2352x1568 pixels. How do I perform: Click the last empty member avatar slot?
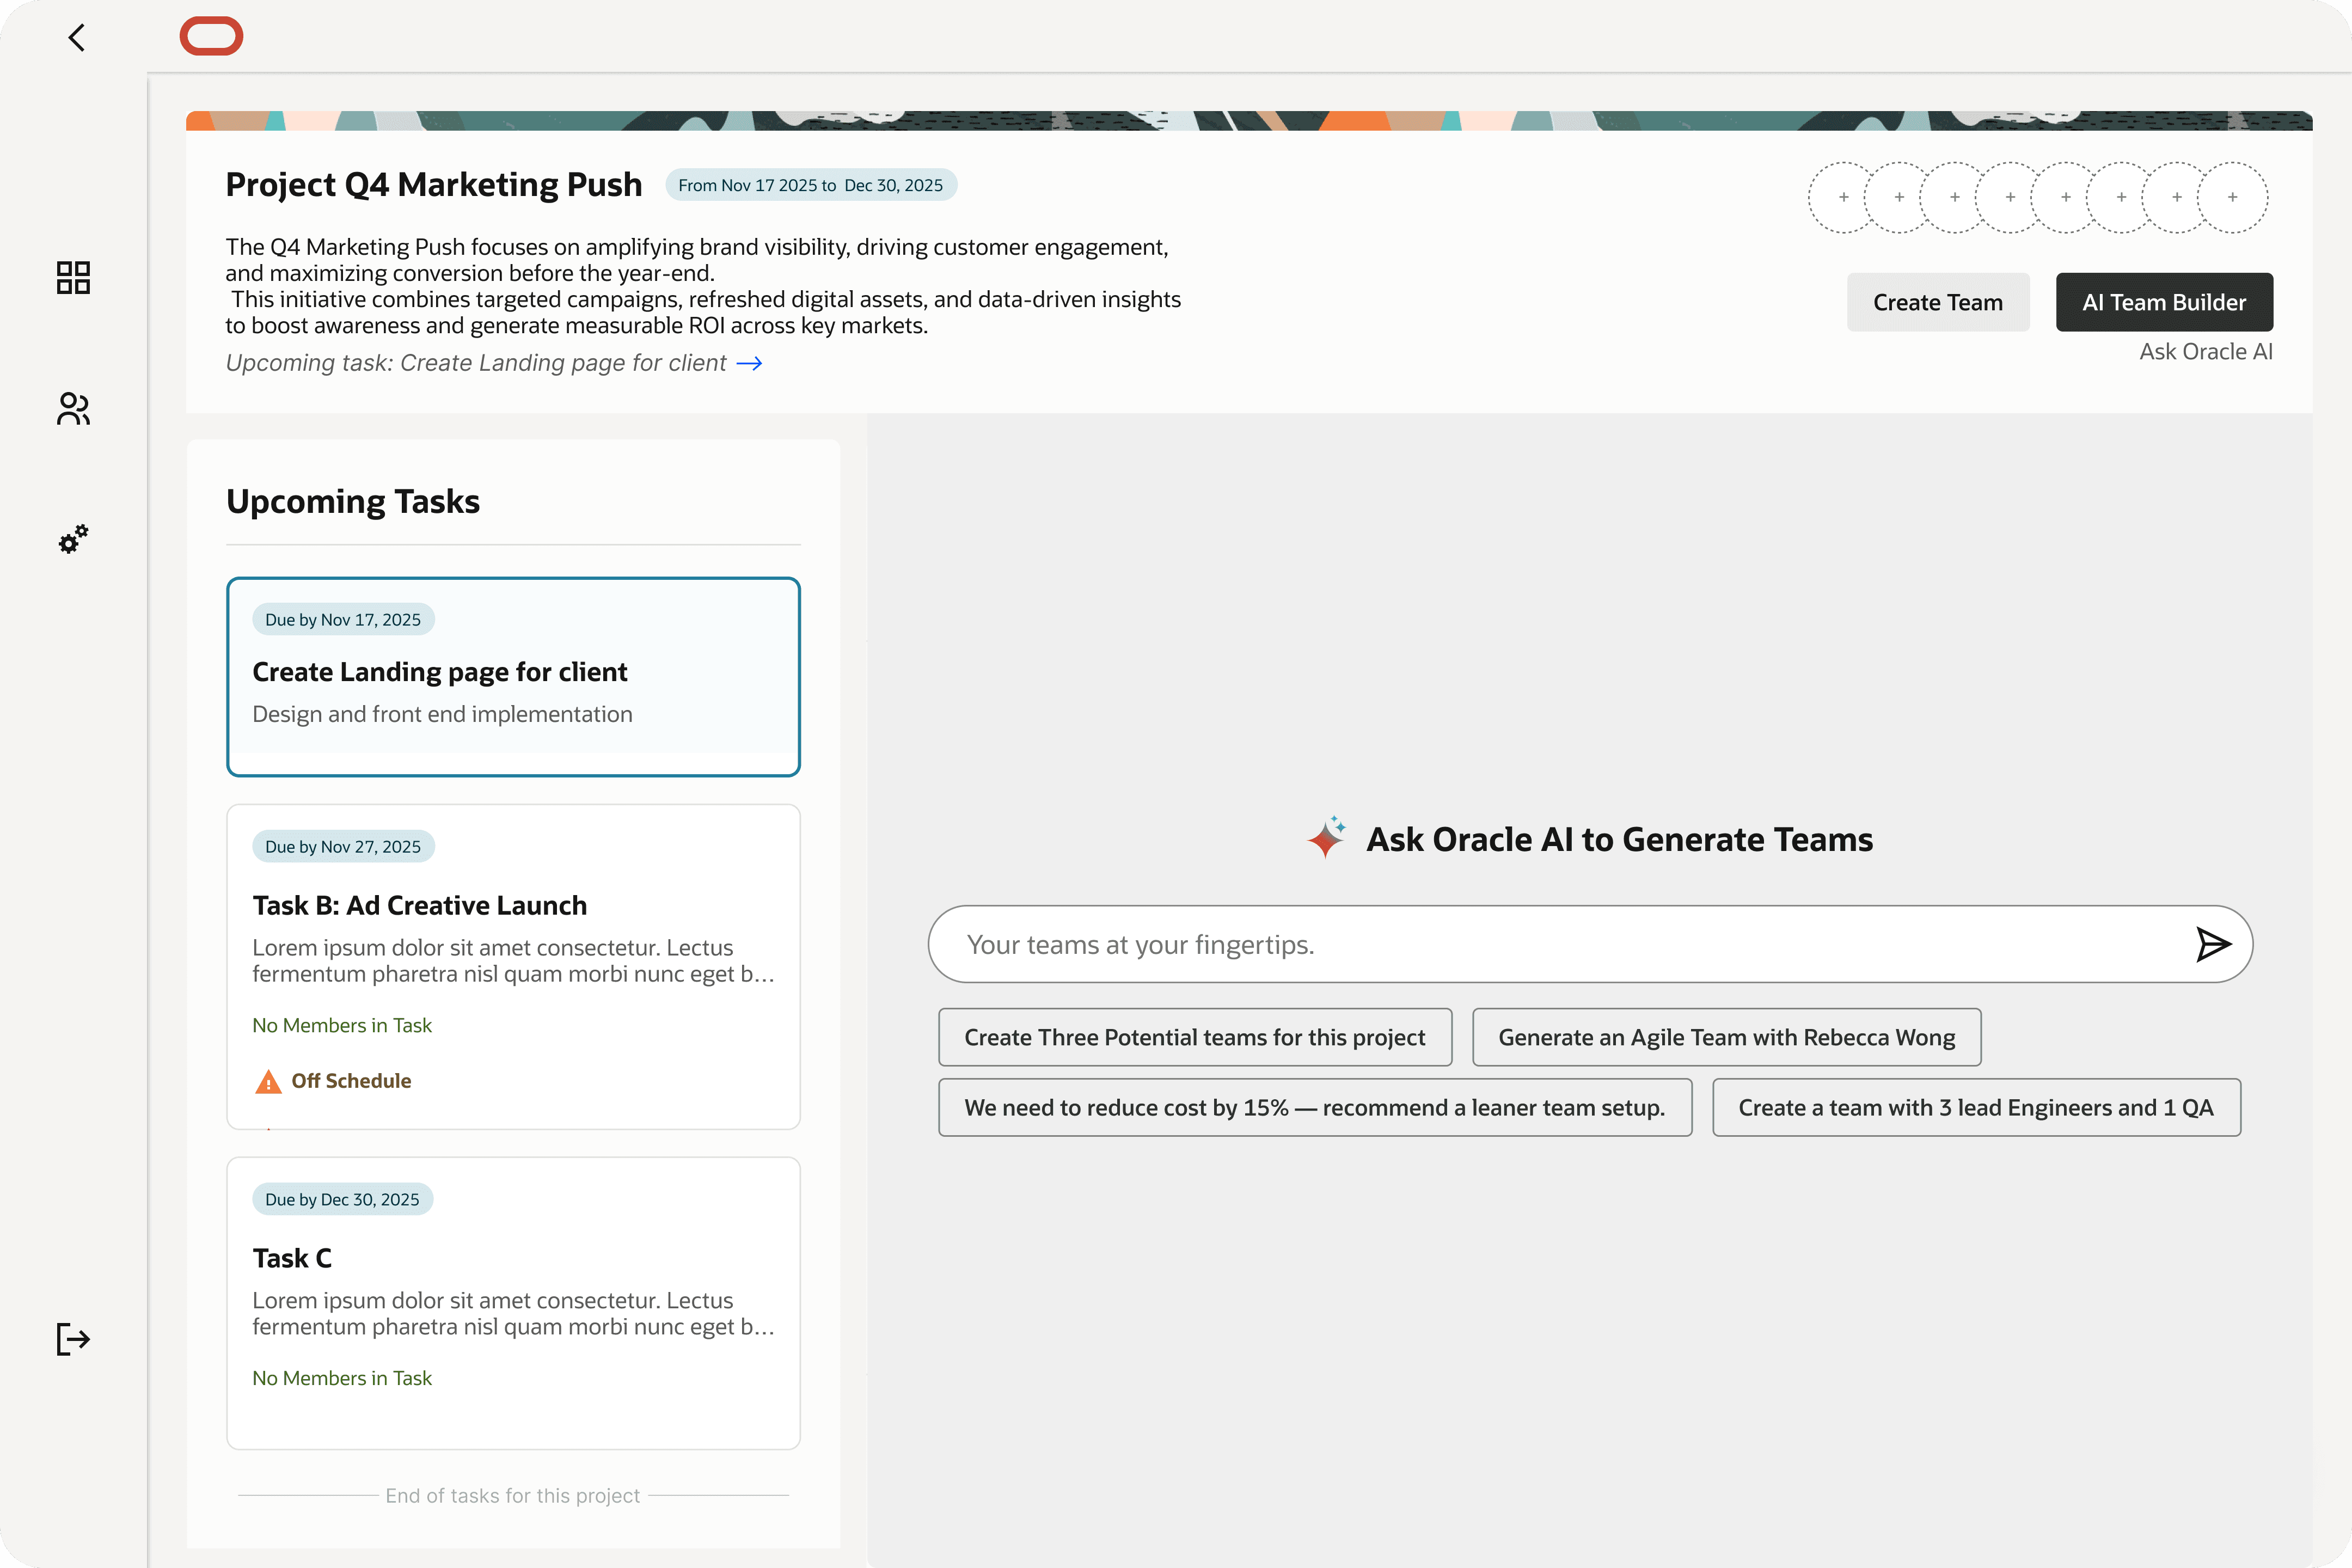2233,197
